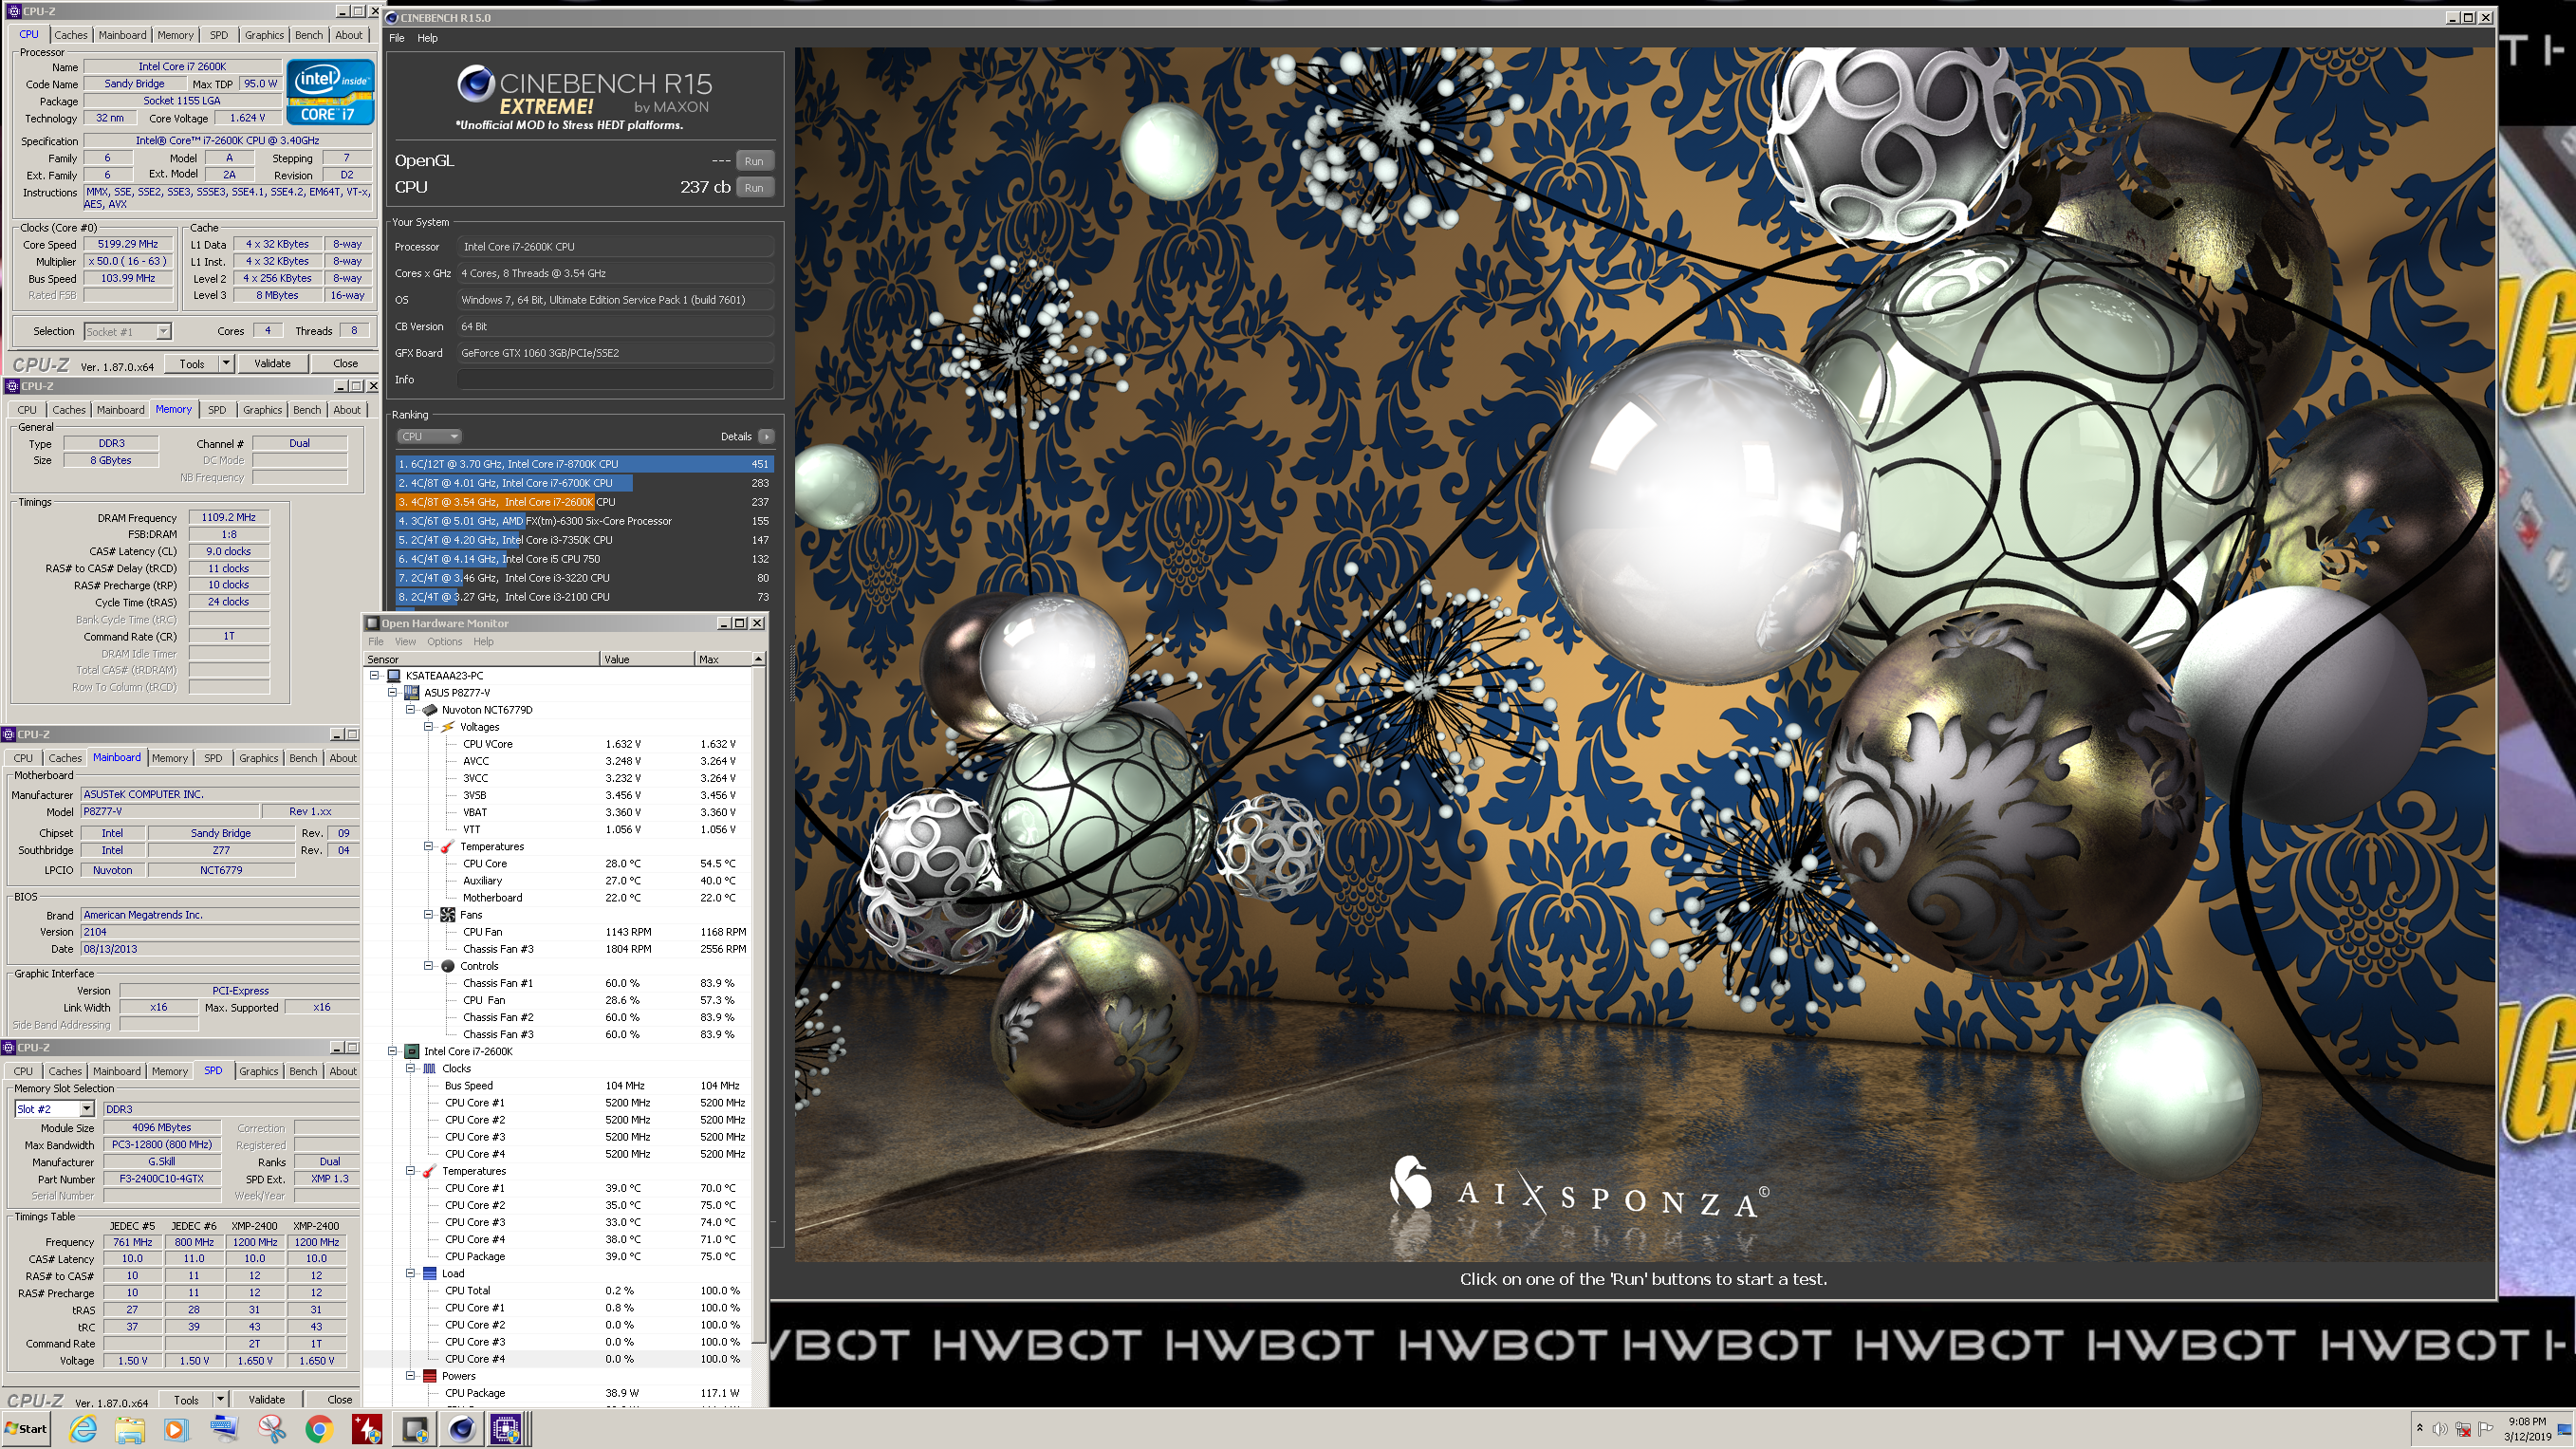Collapse the Load group in sensor tree
This screenshot has width=2576, height=1449.
pyautogui.click(x=411, y=1274)
